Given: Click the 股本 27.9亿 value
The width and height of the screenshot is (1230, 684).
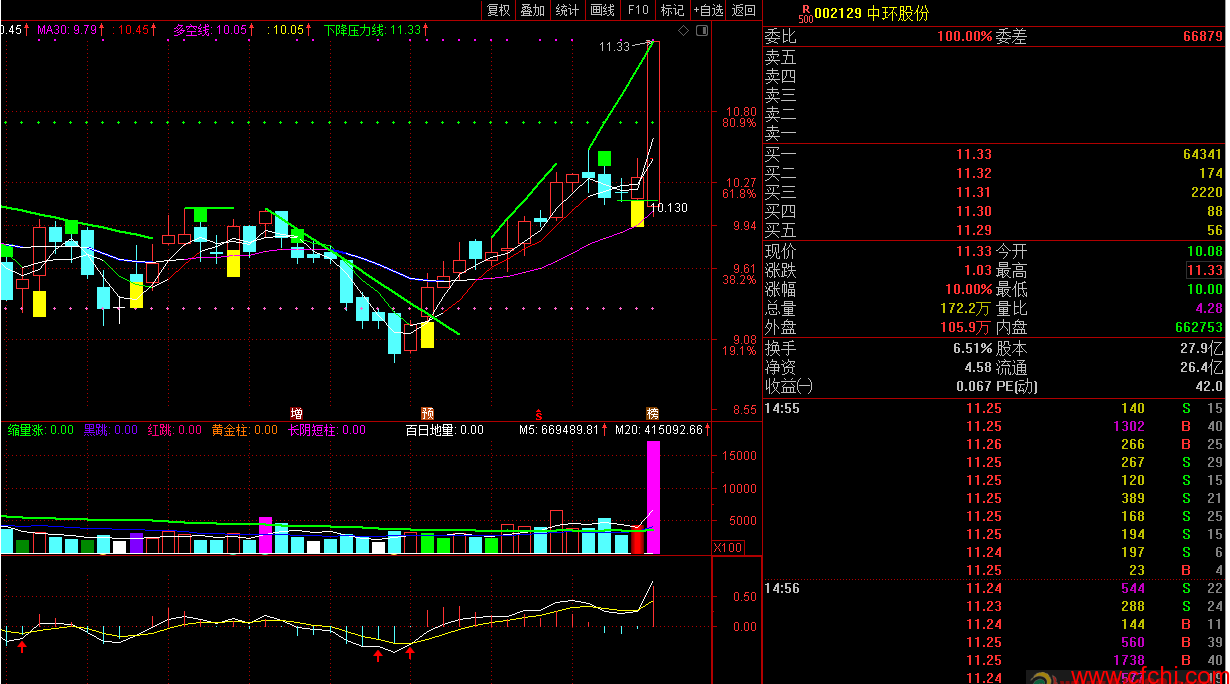Looking at the screenshot, I should (x=1203, y=349).
